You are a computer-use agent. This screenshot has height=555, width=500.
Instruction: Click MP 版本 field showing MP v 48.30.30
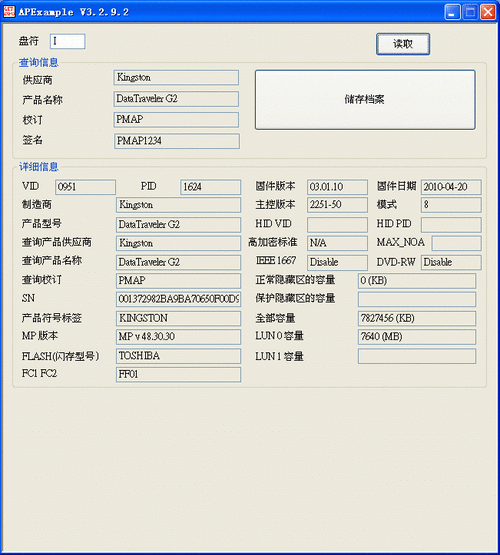click(178, 337)
